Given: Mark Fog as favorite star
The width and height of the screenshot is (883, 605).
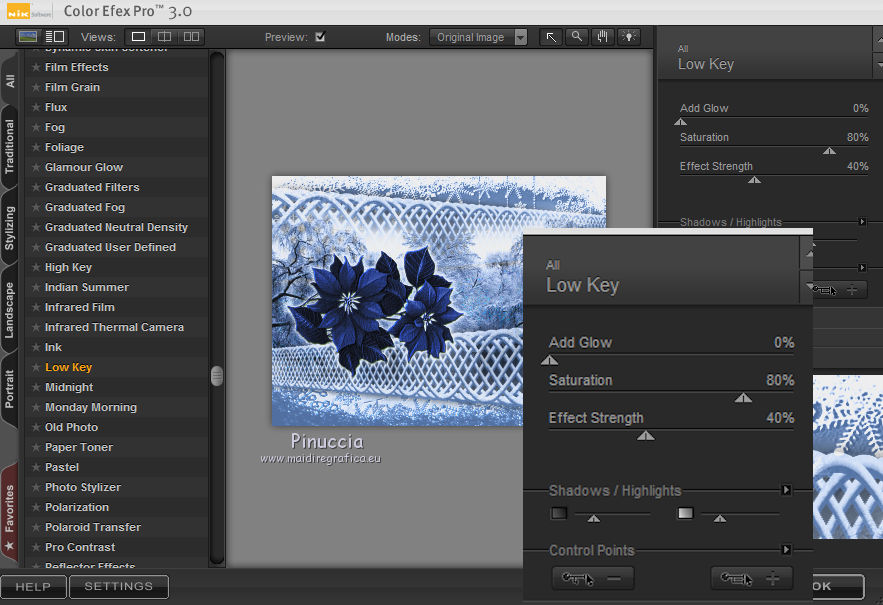Looking at the screenshot, I should 36,127.
